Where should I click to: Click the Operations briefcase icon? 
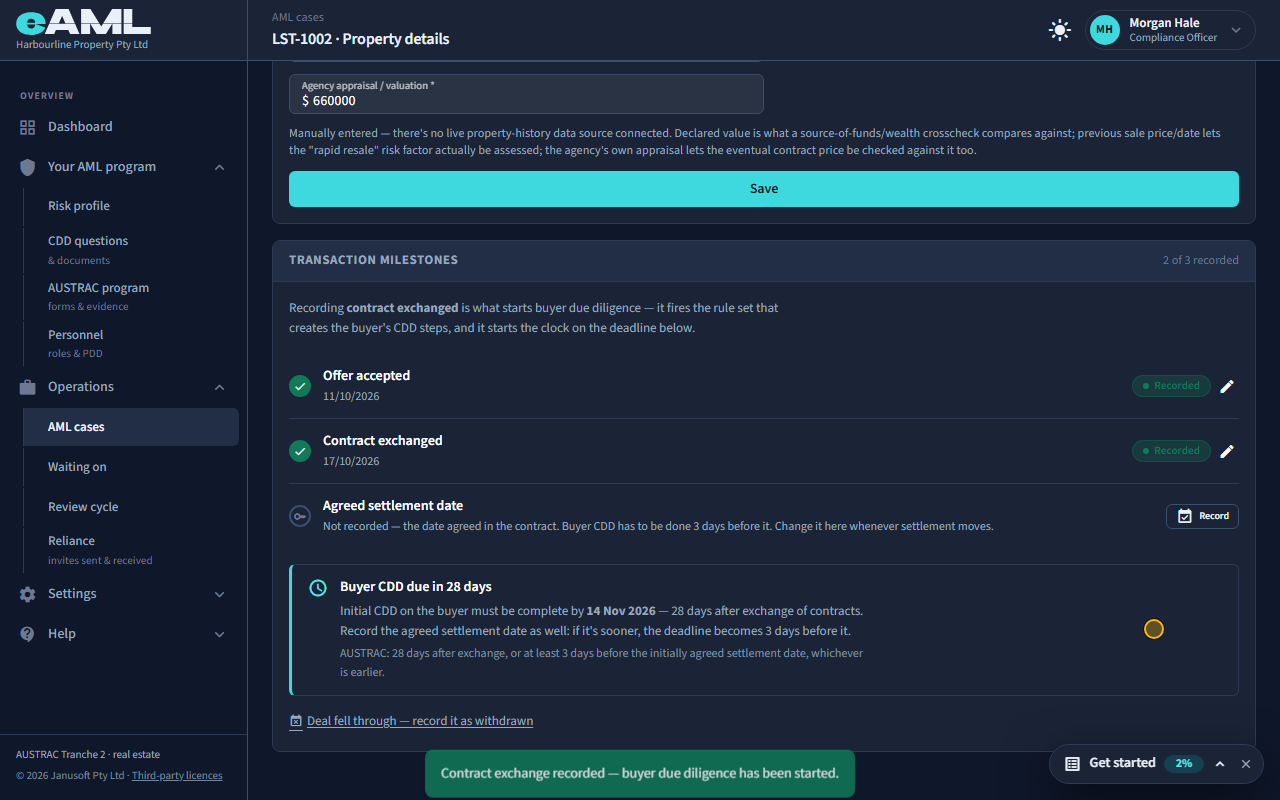coord(28,387)
